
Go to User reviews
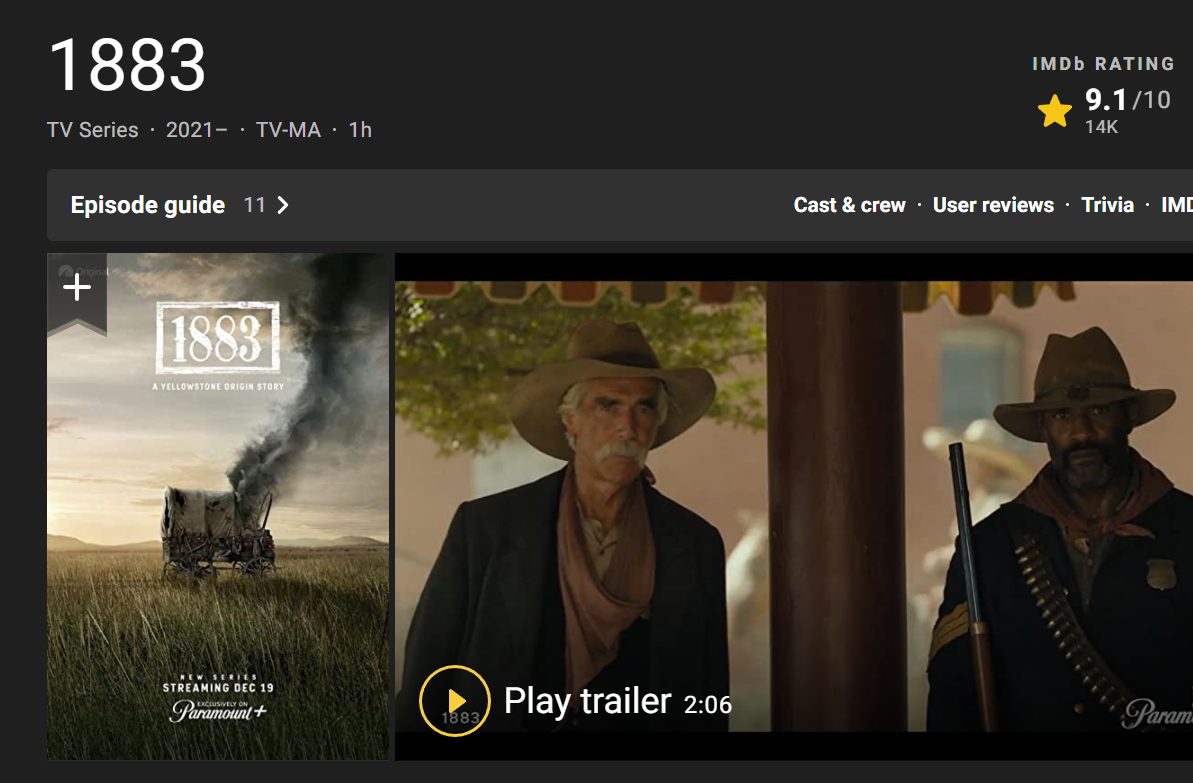pos(993,205)
